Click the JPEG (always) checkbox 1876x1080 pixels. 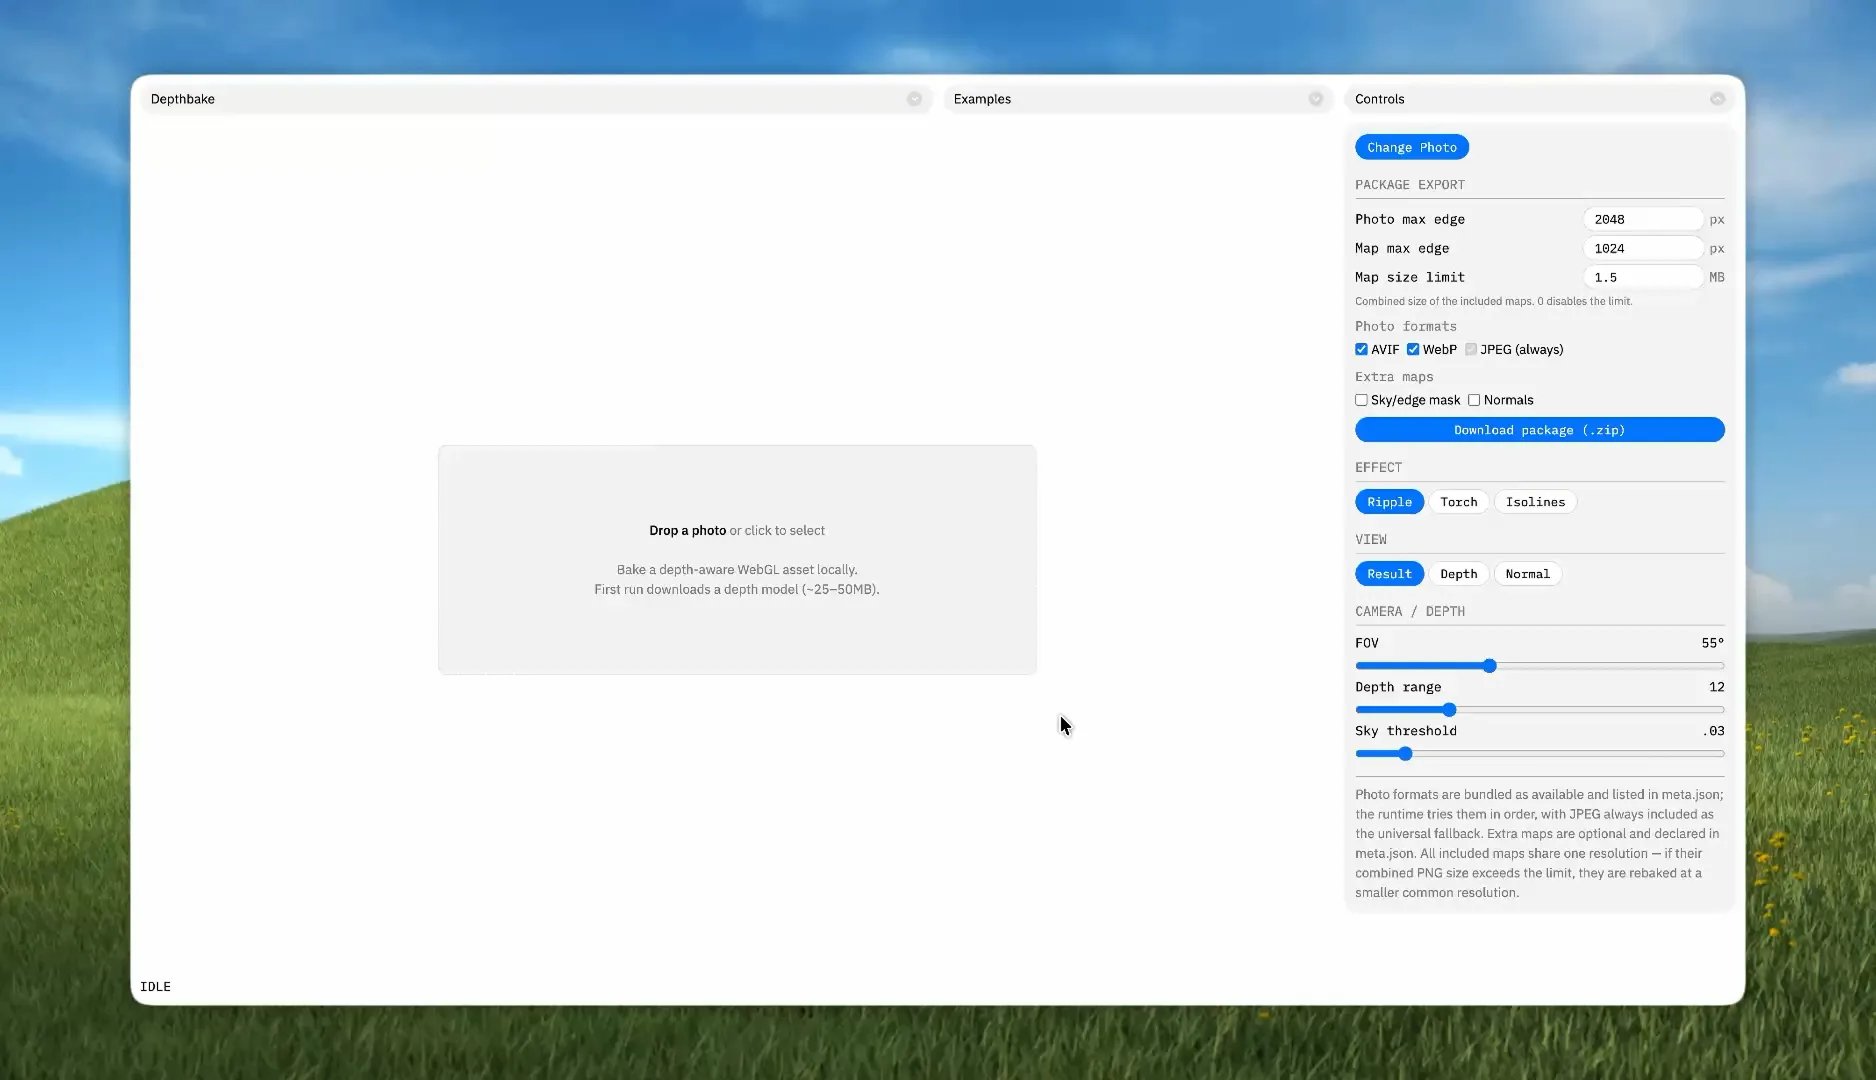pyautogui.click(x=1471, y=349)
